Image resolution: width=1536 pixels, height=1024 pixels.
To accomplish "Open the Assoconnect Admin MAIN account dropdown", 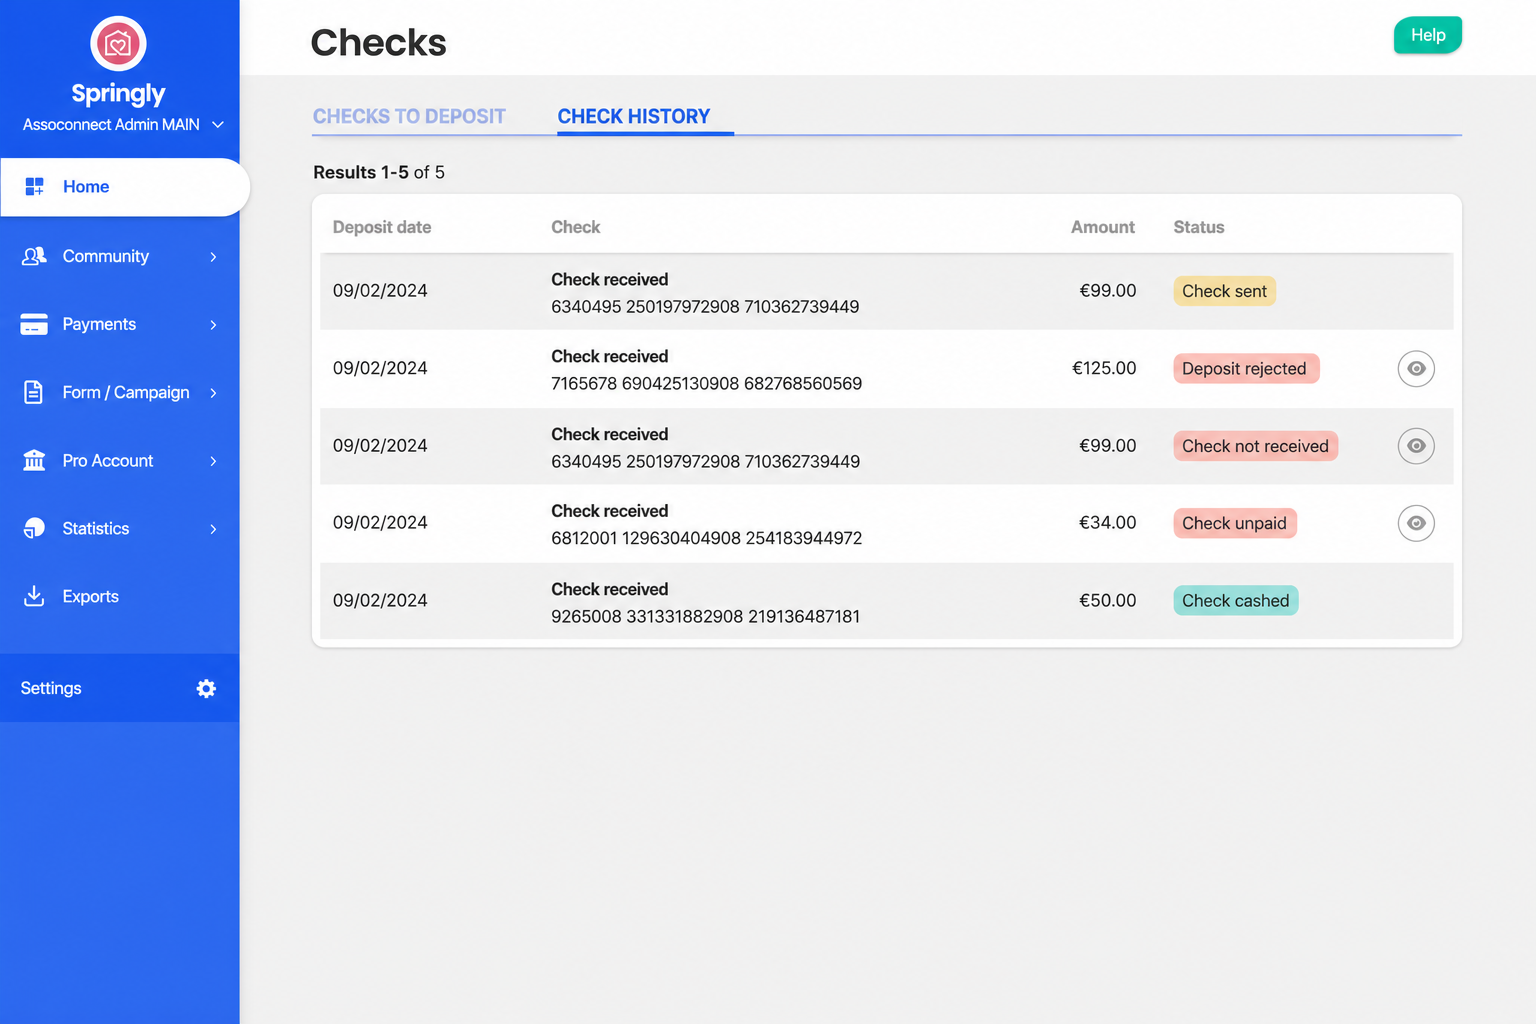I will click(x=123, y=125).
